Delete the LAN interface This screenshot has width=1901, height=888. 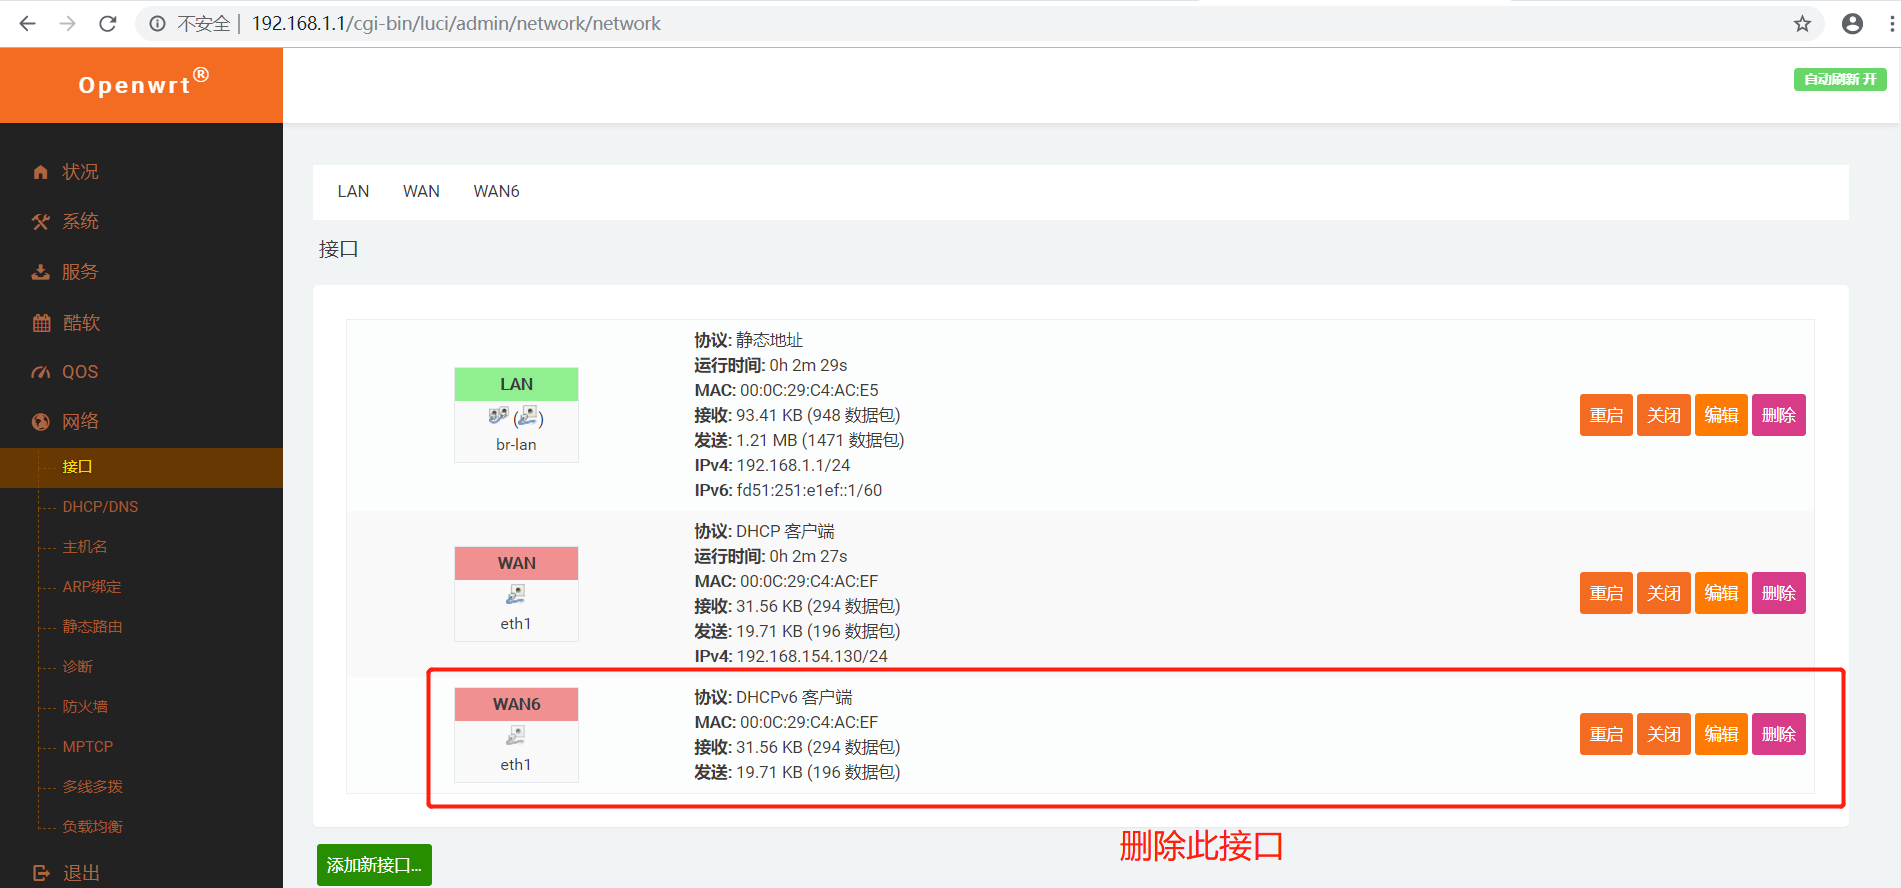click(1779, 415)
